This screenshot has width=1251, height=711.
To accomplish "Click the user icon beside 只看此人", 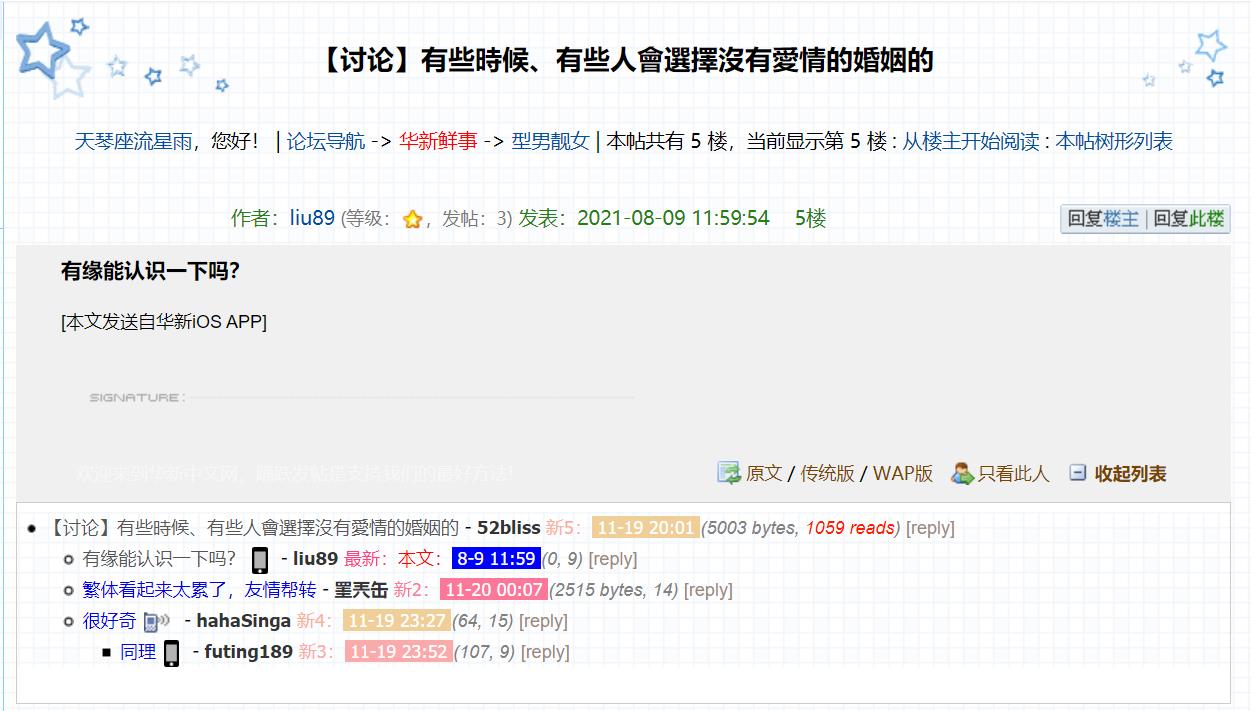I will [962, 473].
